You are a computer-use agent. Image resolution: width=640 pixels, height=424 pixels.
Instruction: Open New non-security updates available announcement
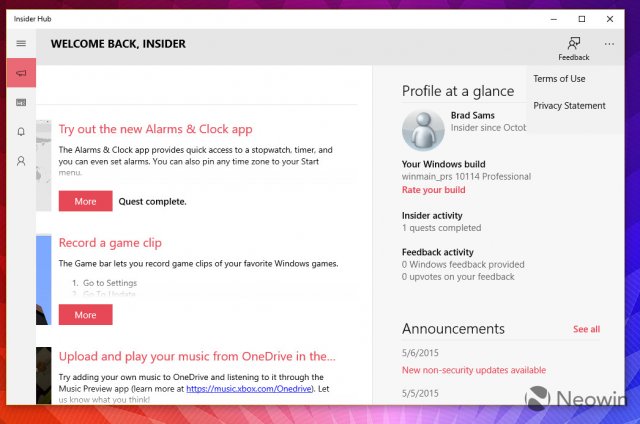(474, 370)
